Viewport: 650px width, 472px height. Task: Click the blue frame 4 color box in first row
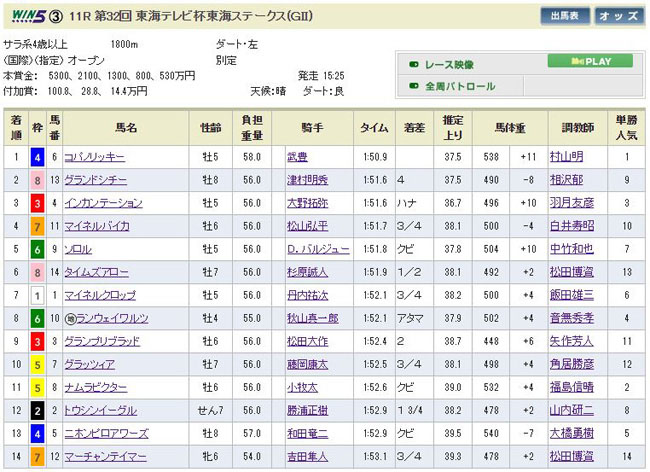[x=38, y=157]
